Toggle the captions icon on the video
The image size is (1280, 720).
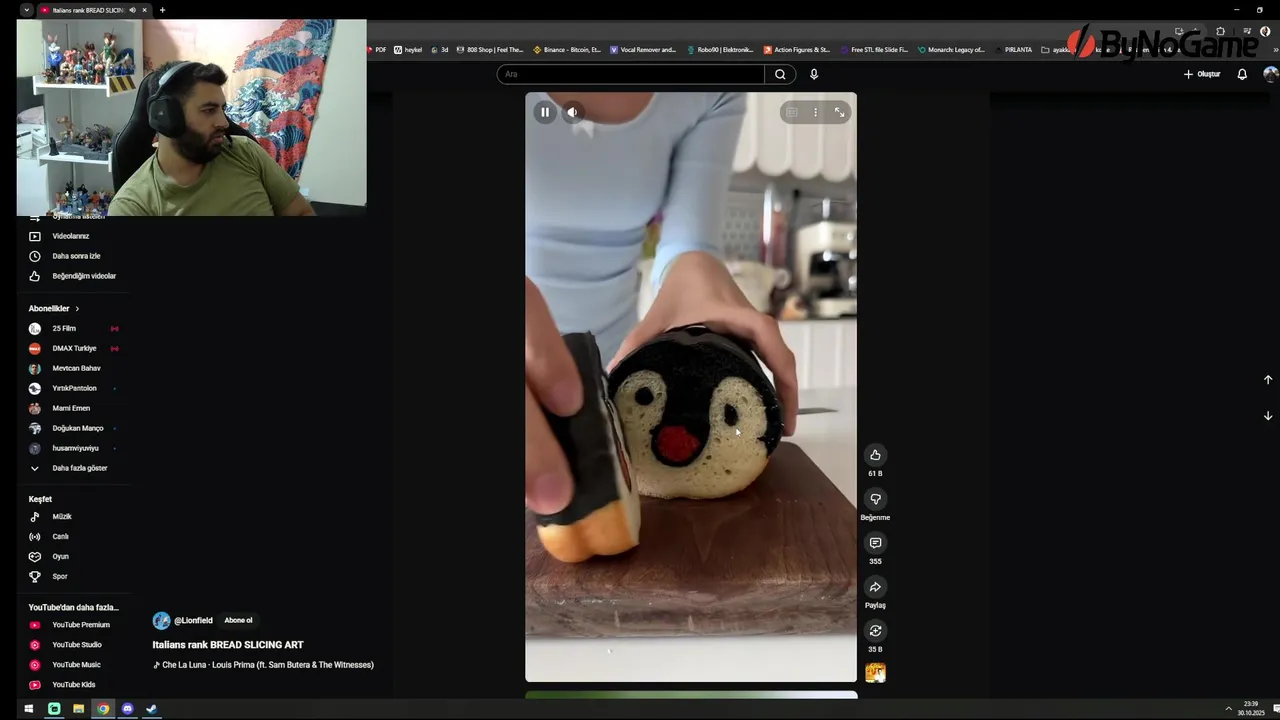pyautogui.click(x=791, y=112)
